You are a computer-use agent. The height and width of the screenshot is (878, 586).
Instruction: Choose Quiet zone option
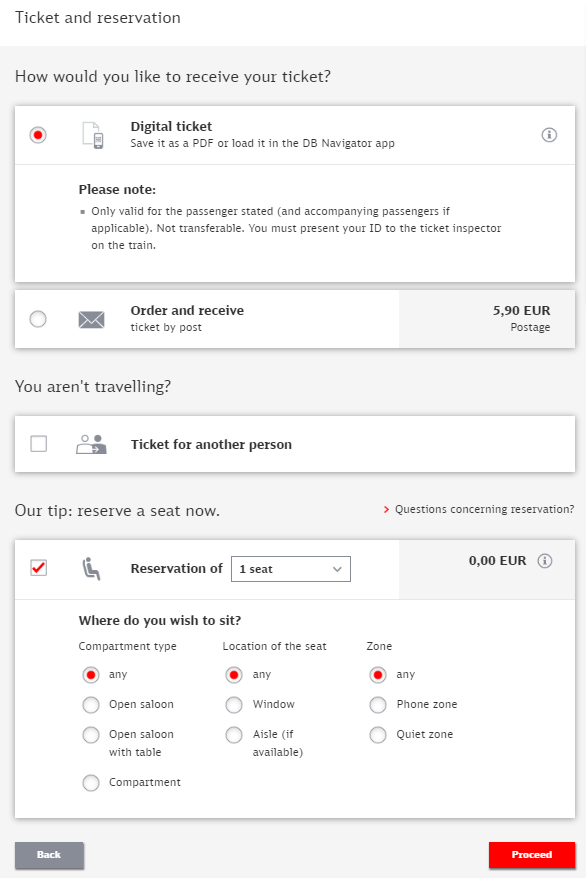click(x=378, y=734)
